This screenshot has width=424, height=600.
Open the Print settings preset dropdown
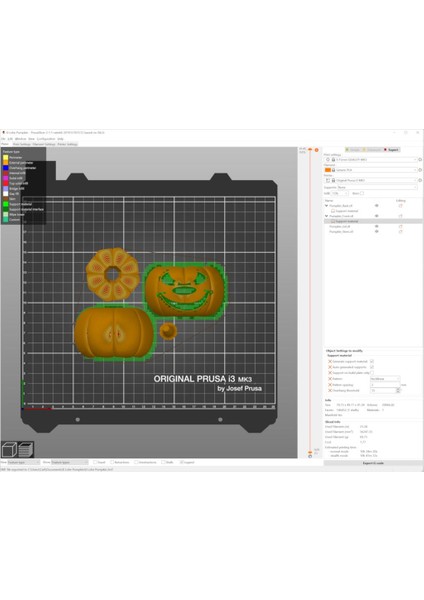371,160
